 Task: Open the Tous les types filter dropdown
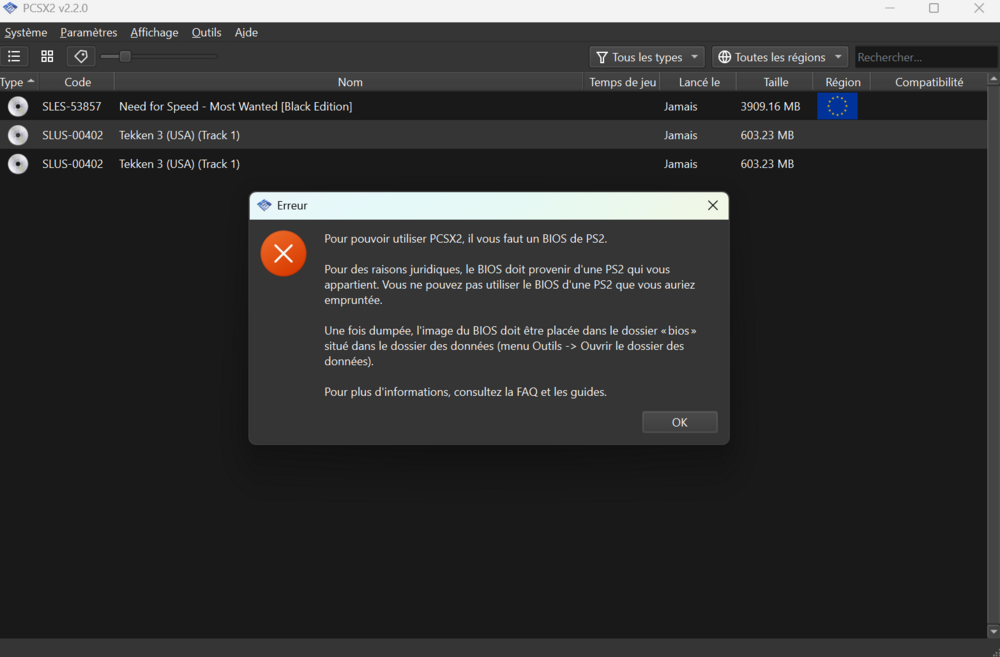647,57
